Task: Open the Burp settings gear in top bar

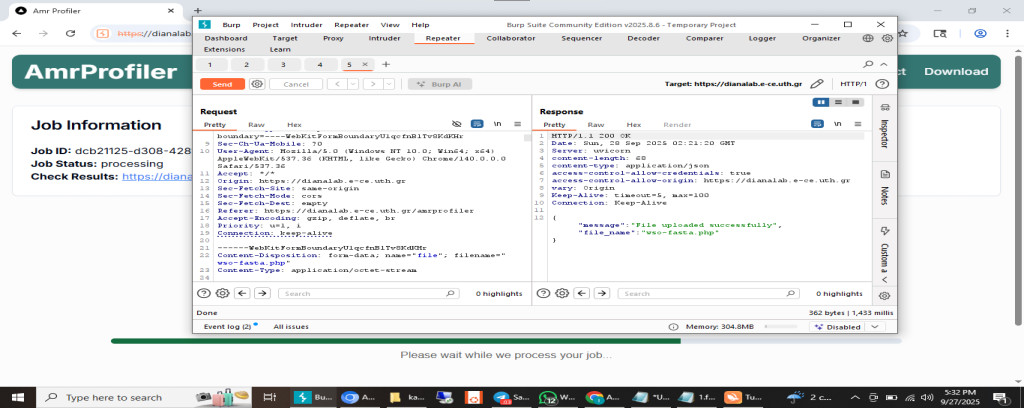Action: pos(886,38)
